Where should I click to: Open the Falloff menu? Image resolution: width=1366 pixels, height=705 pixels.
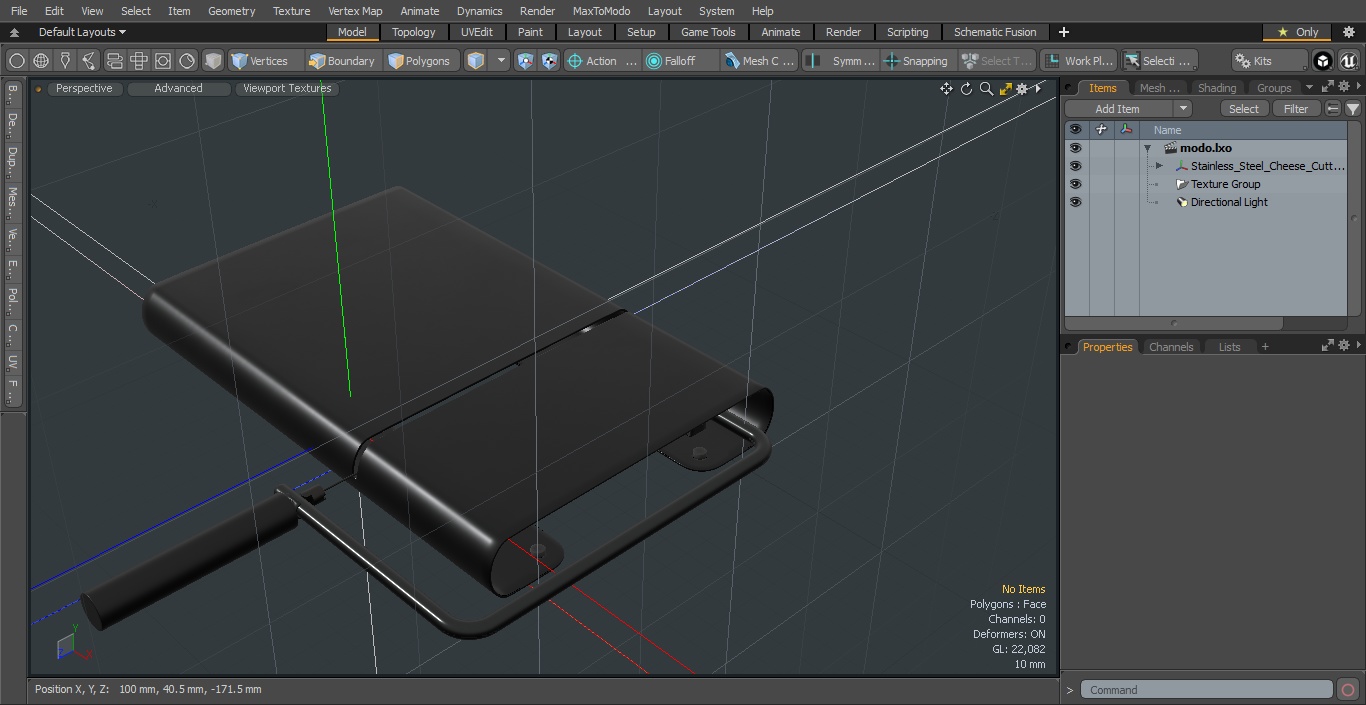pyautogui.click(x=681, y=61)
